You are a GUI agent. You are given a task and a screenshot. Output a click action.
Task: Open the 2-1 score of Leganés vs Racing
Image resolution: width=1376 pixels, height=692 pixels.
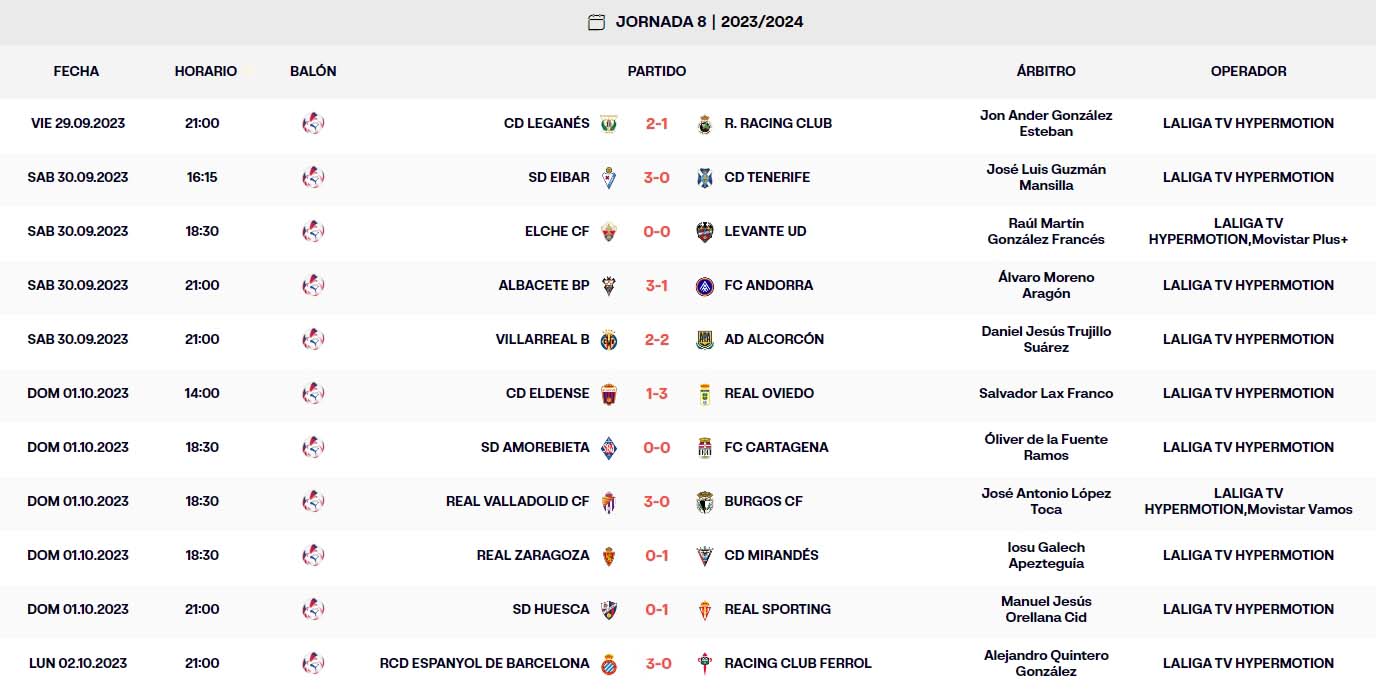(x=655, y=123)
